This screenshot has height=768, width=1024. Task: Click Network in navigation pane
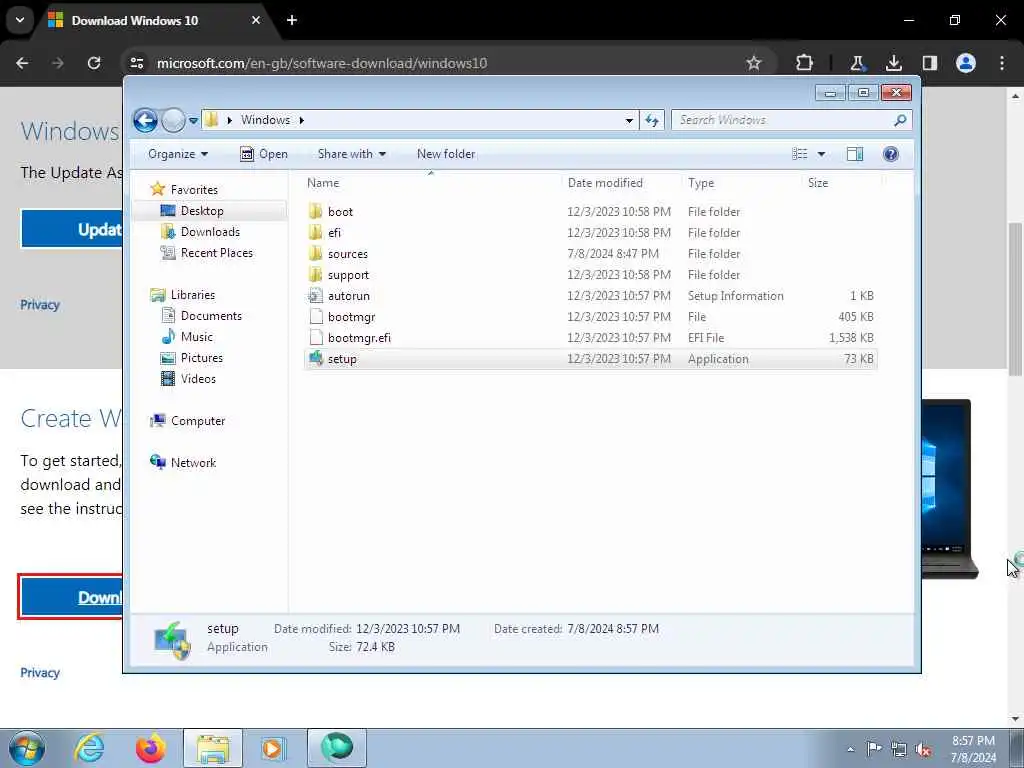(193, 463)
